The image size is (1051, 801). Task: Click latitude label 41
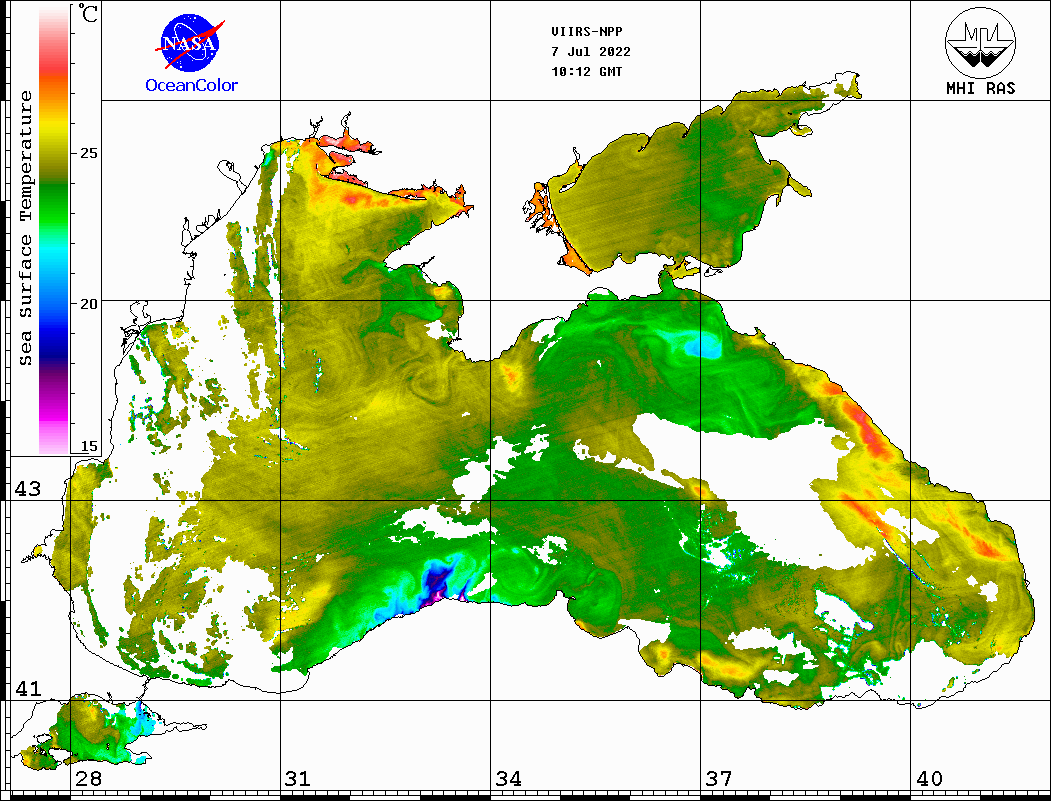(x=28, y=688)
